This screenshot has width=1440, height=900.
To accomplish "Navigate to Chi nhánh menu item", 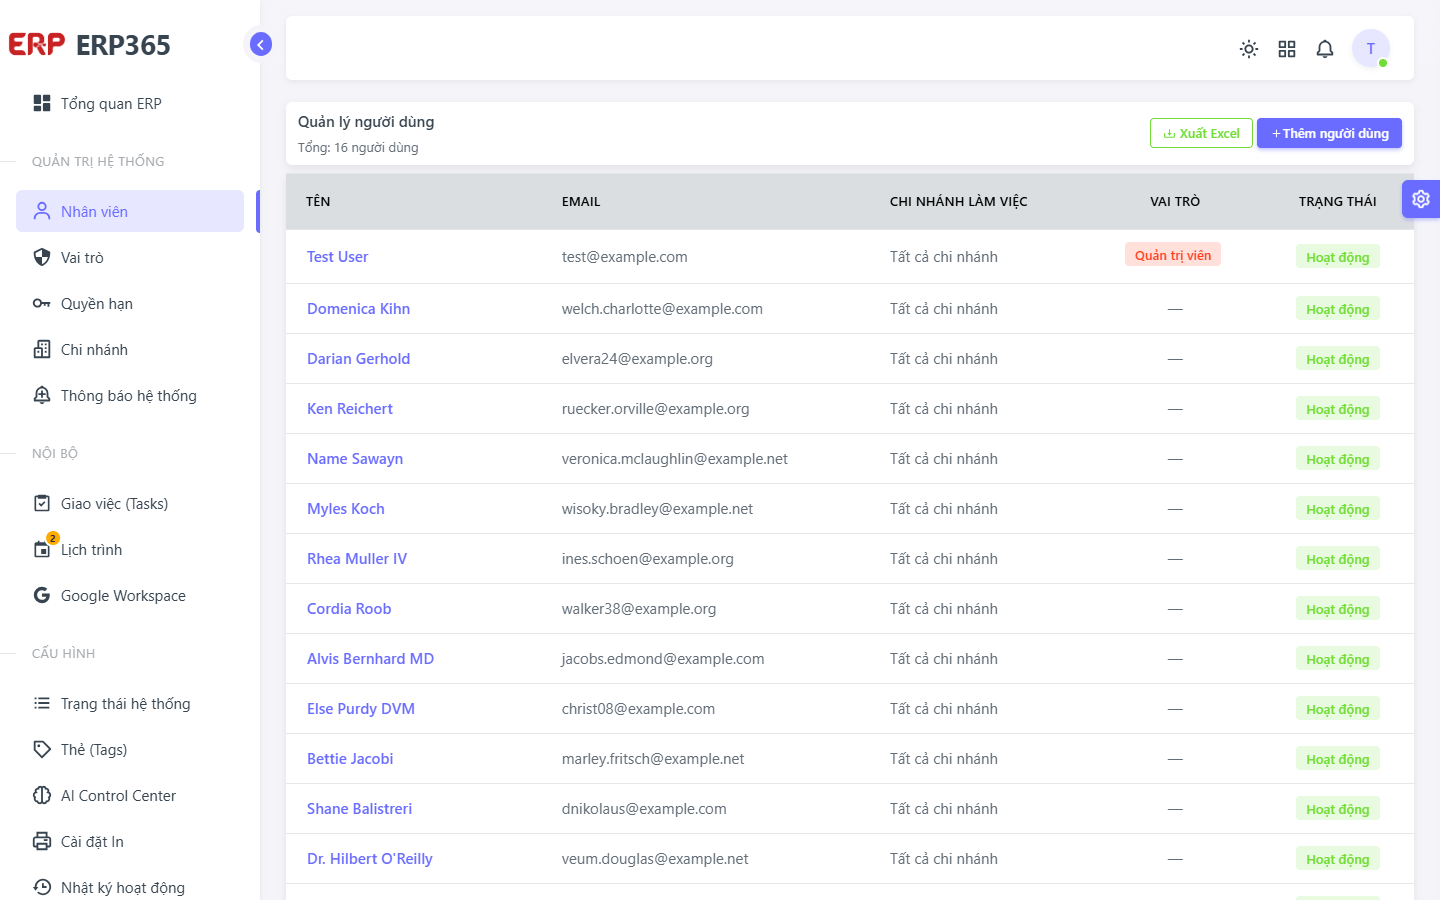I will pos(130,349).
